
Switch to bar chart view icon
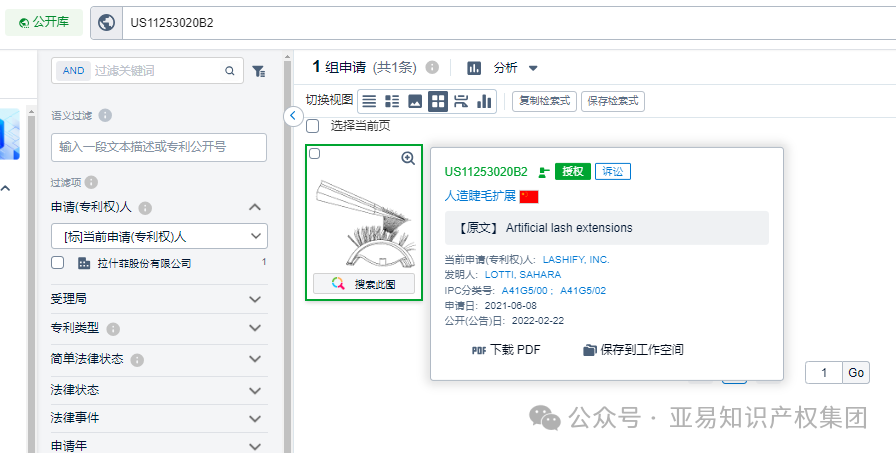484,101
